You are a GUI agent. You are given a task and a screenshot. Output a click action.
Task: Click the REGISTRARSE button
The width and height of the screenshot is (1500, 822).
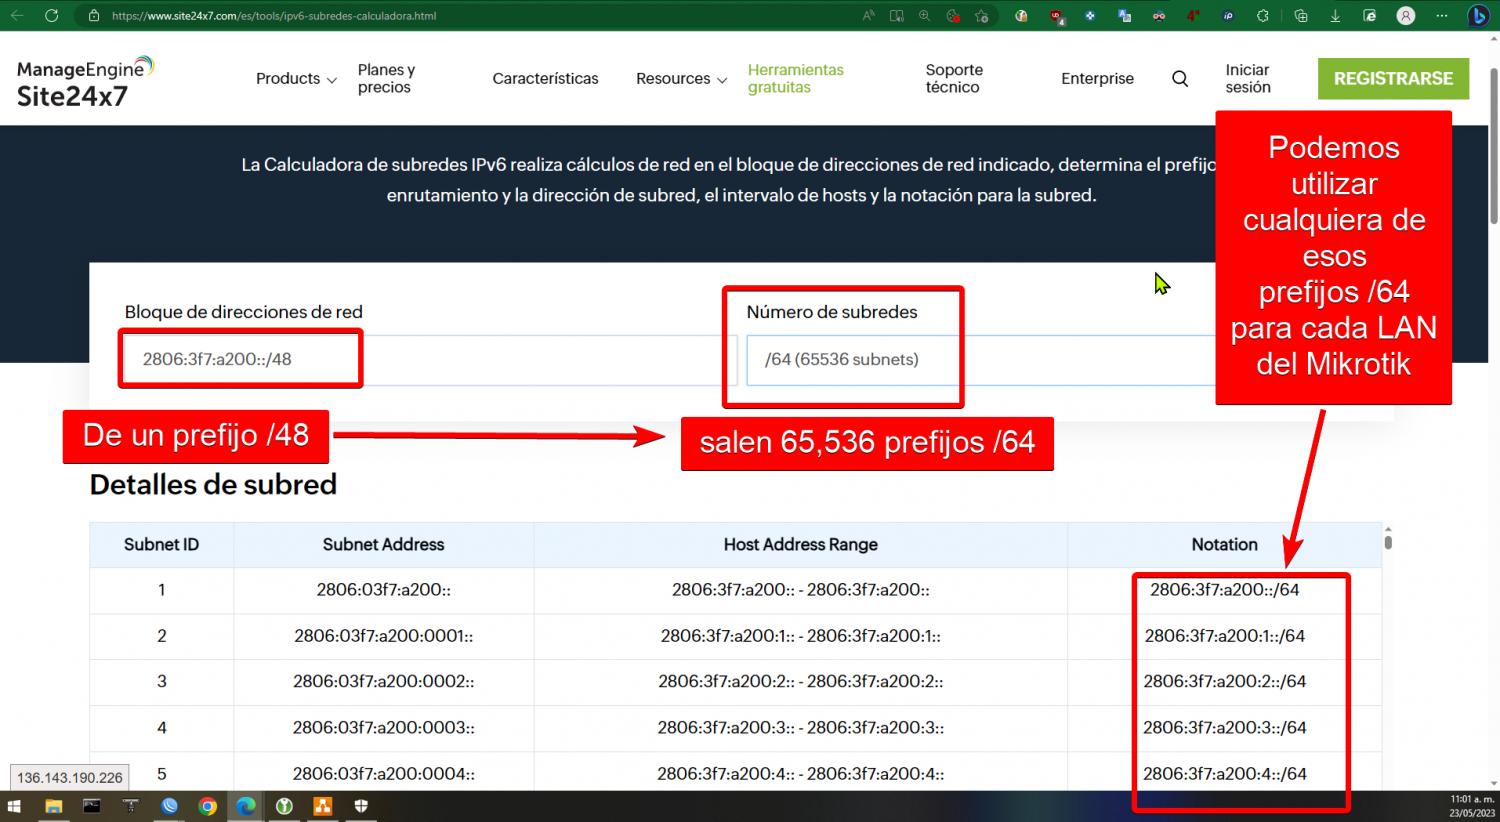pos(1392,79)
